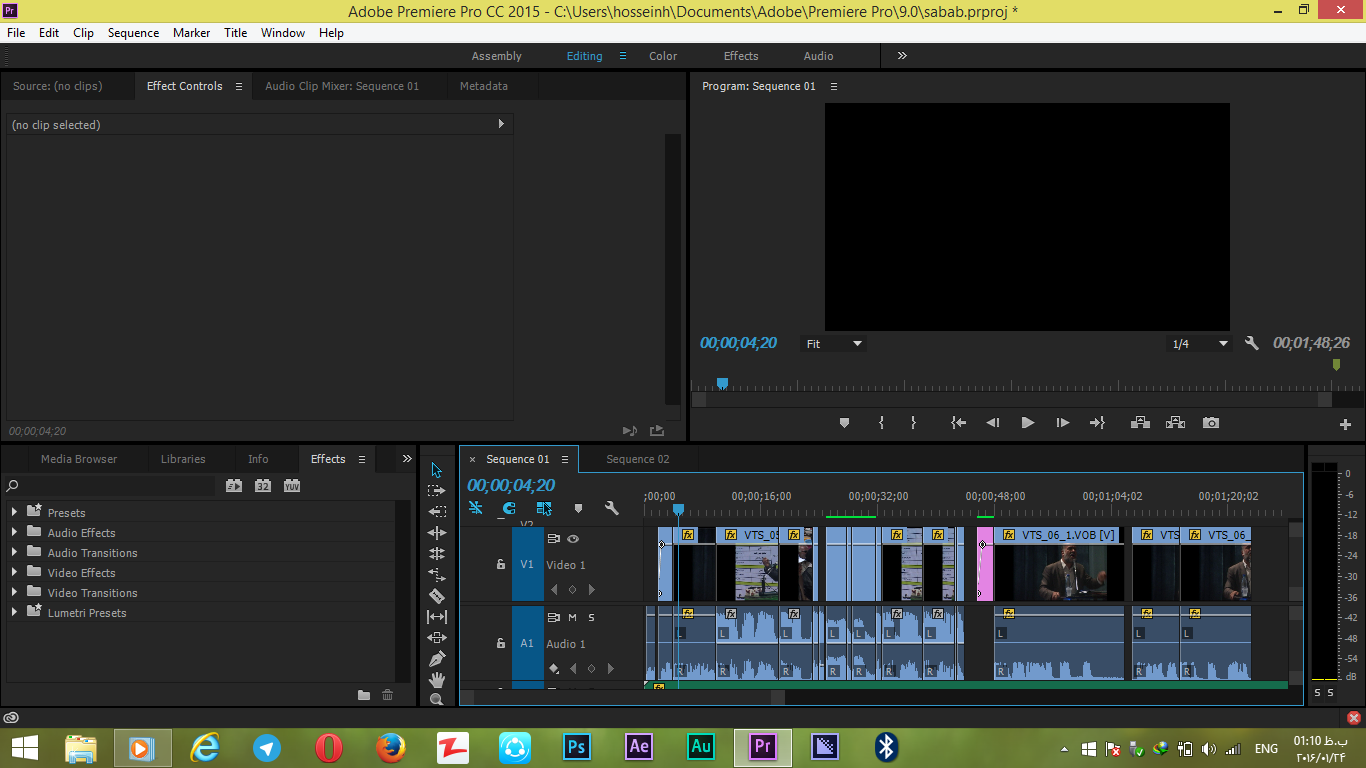The image size is (1366, 768).
Task: Add marker in the Program monitor
Action: (844, 423)
